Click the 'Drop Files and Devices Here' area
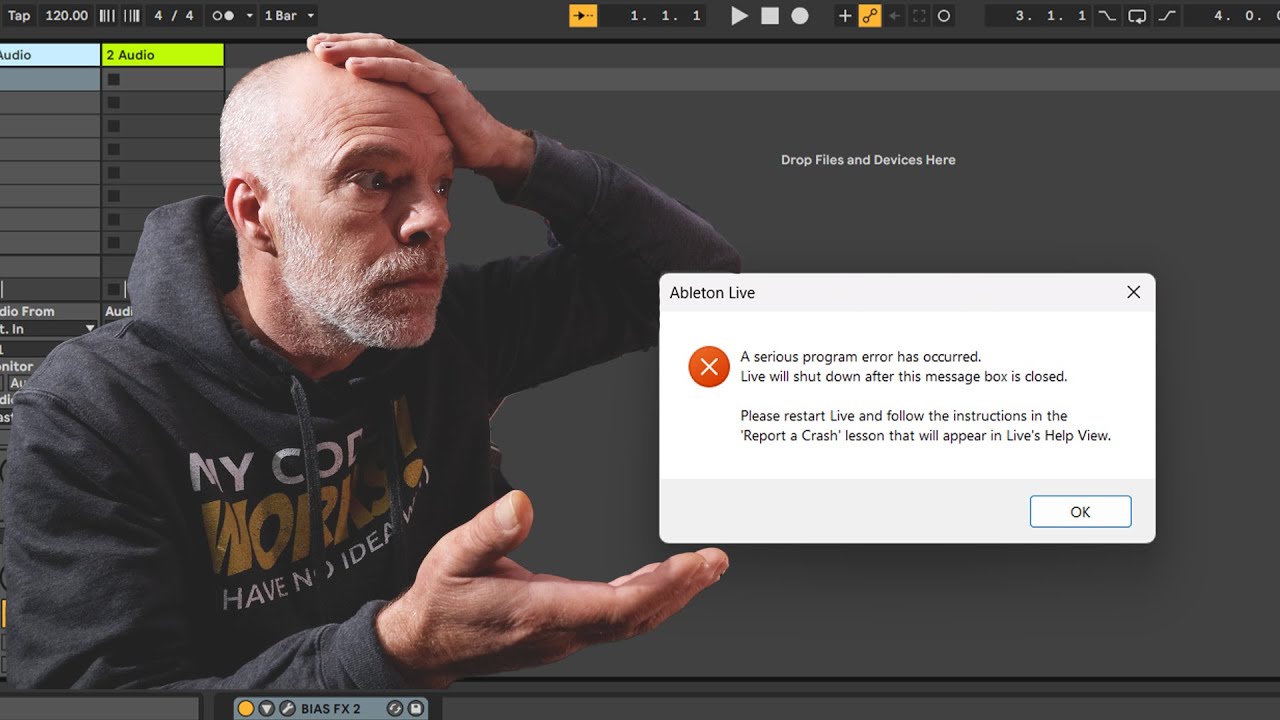Screen dimensions: 1280x720 click(868, 160)
